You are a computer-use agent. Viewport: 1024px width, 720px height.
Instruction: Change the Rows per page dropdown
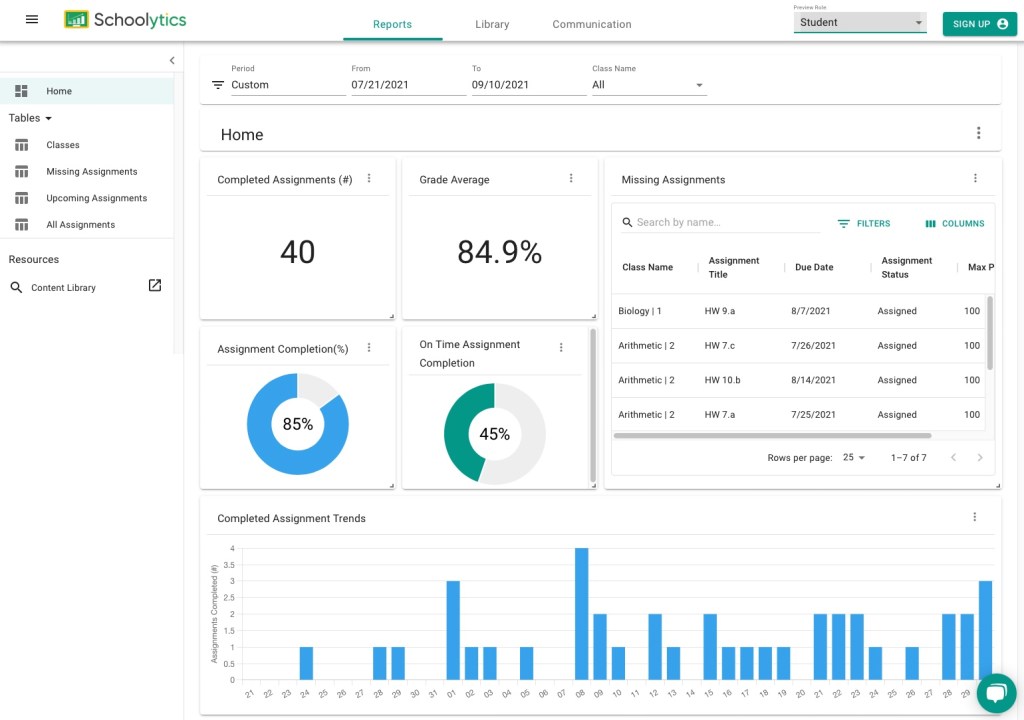pos(854,457)
